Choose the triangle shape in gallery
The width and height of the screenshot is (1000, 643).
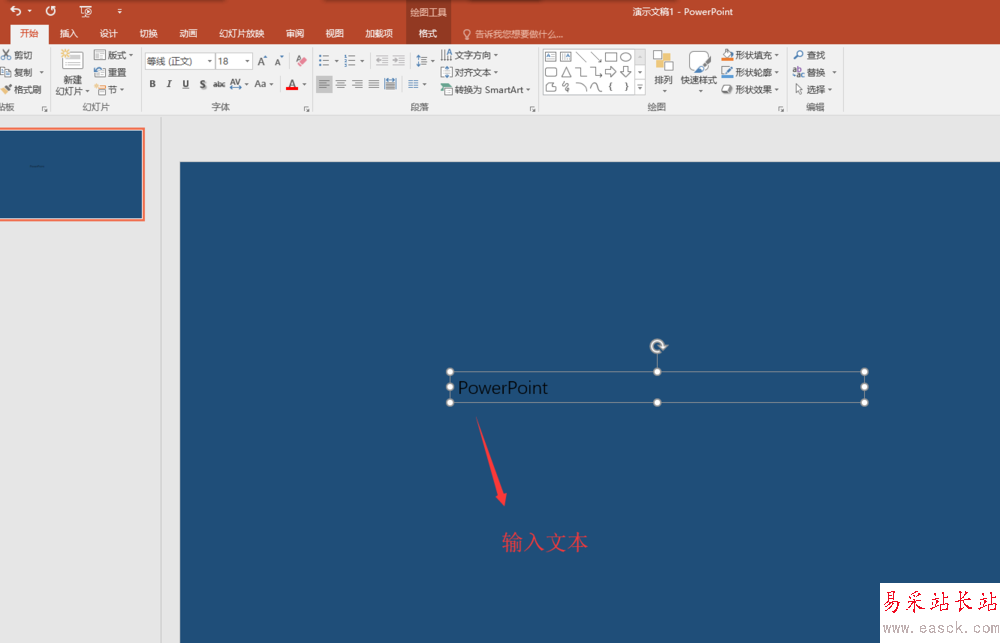[566, 71]
